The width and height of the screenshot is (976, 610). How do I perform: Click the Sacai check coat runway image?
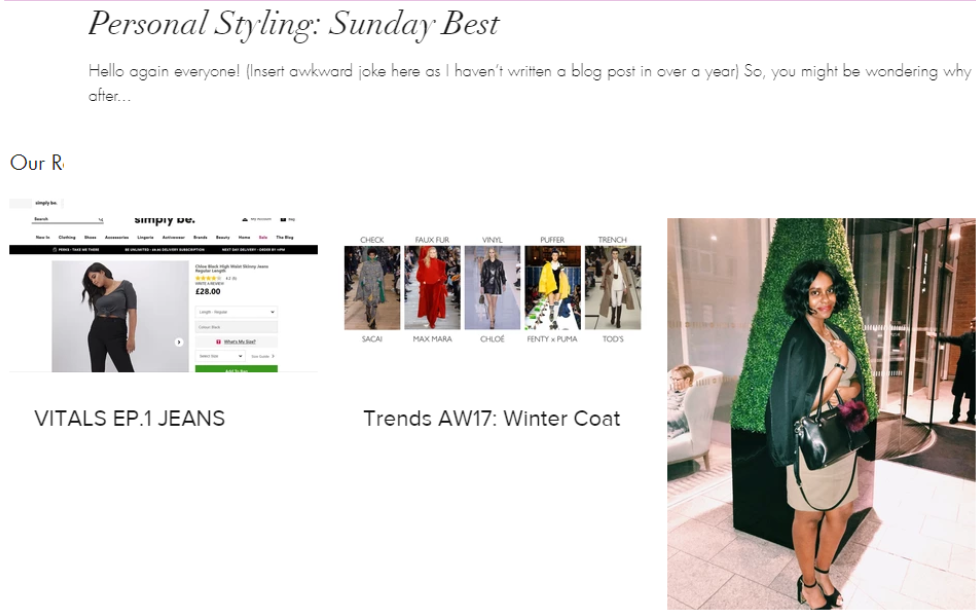[x=372, y=288]
